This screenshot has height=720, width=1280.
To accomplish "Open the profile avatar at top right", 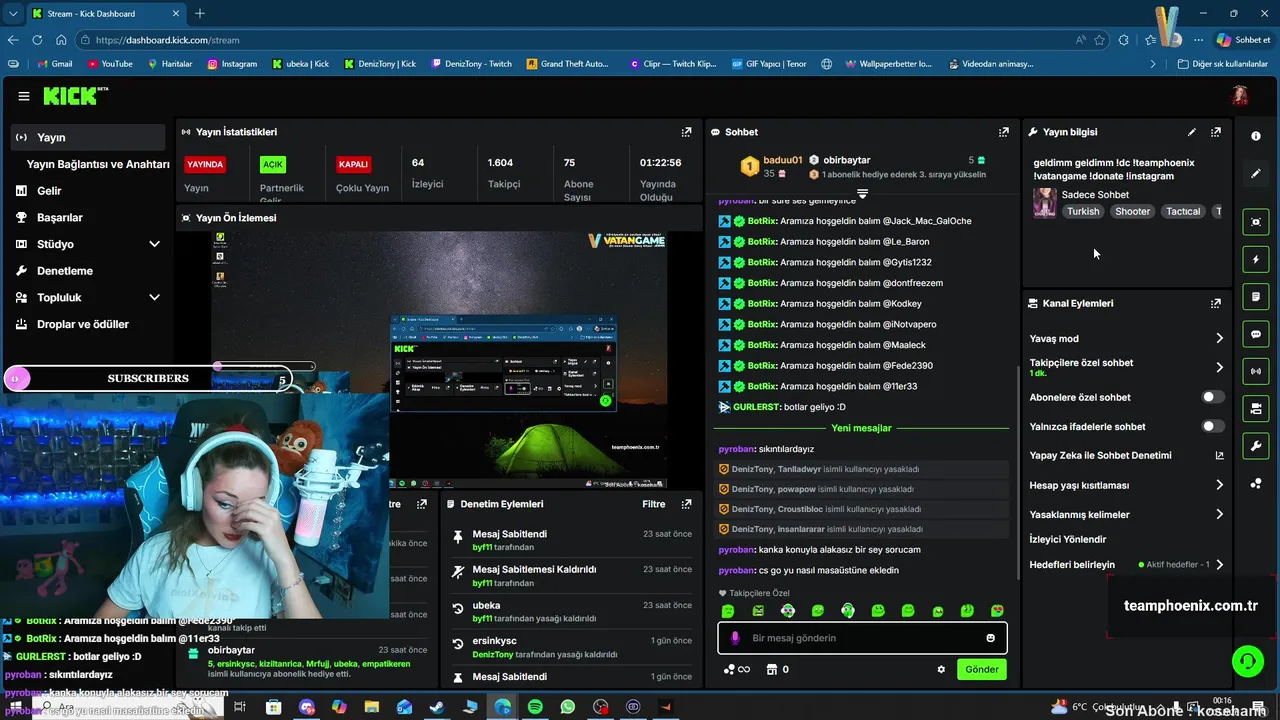I will coord(1240,96).
